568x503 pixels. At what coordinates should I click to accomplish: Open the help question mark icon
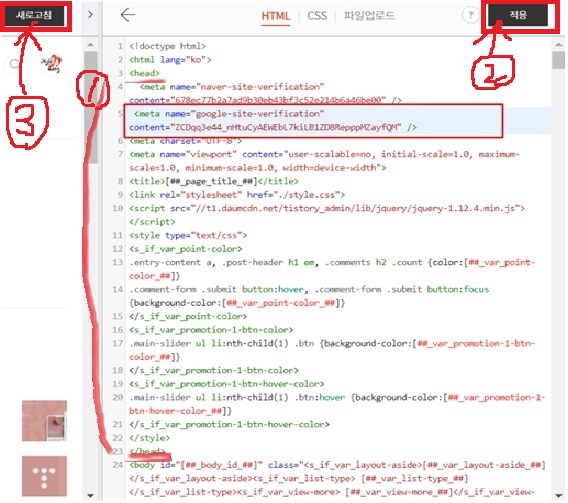pyautogui.click(x=470, y=15)
